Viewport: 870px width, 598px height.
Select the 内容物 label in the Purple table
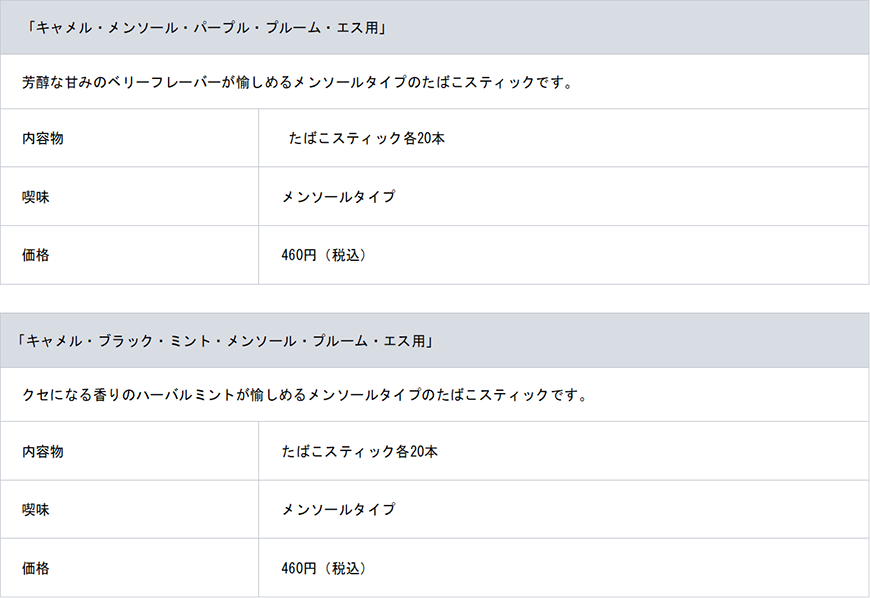pos(43,138)
